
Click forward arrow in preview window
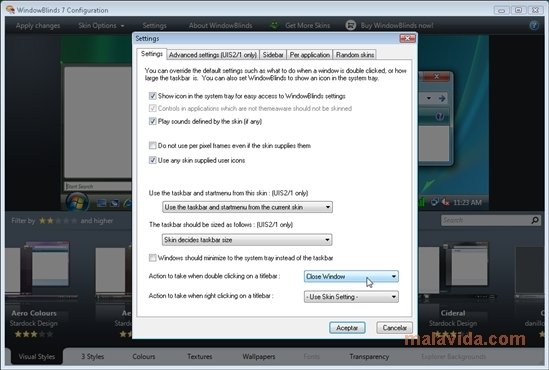click(x=442, y=98)
